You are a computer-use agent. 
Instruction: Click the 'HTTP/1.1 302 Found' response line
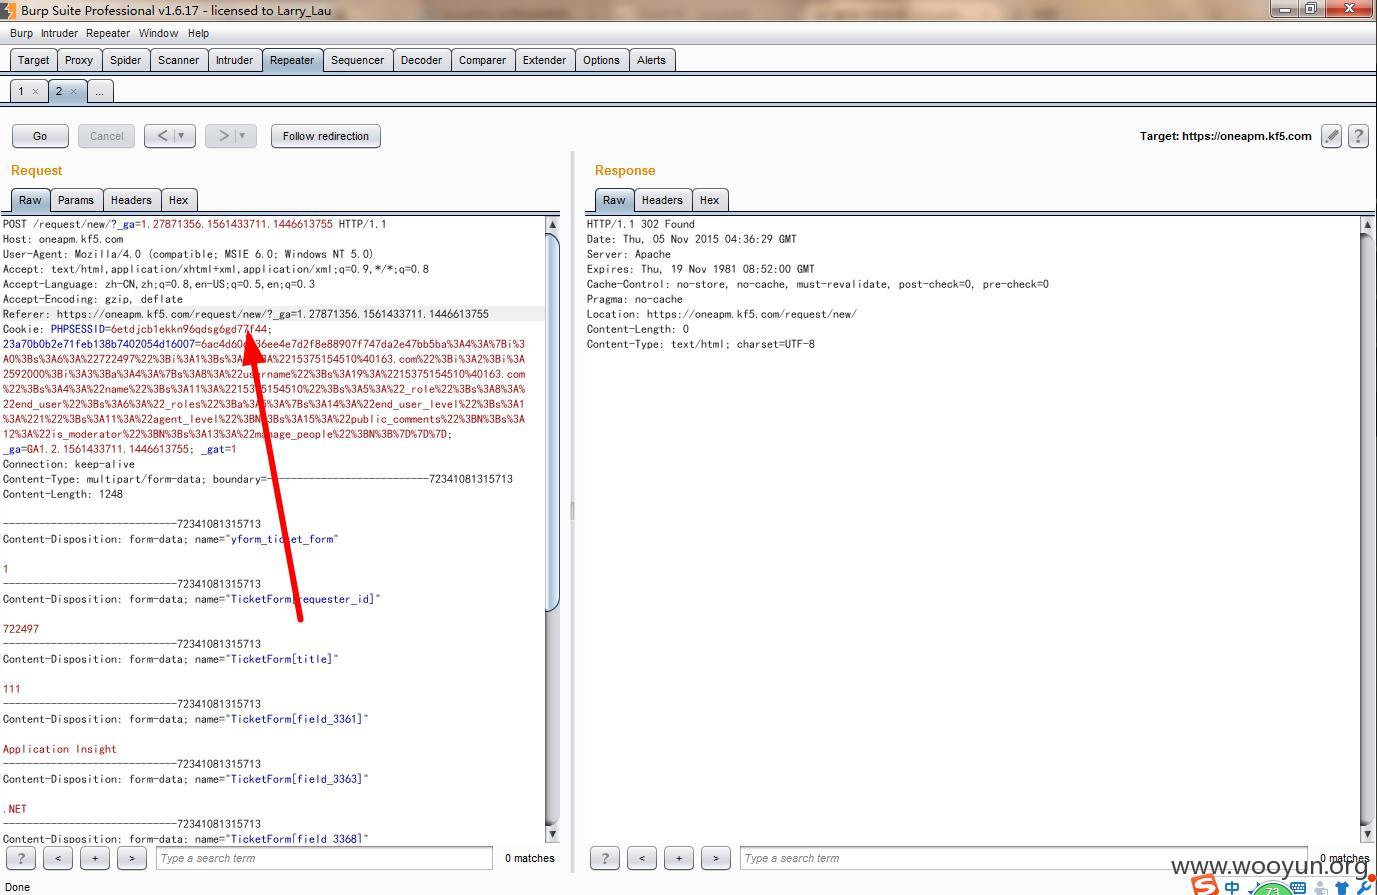tap(640, 224)
